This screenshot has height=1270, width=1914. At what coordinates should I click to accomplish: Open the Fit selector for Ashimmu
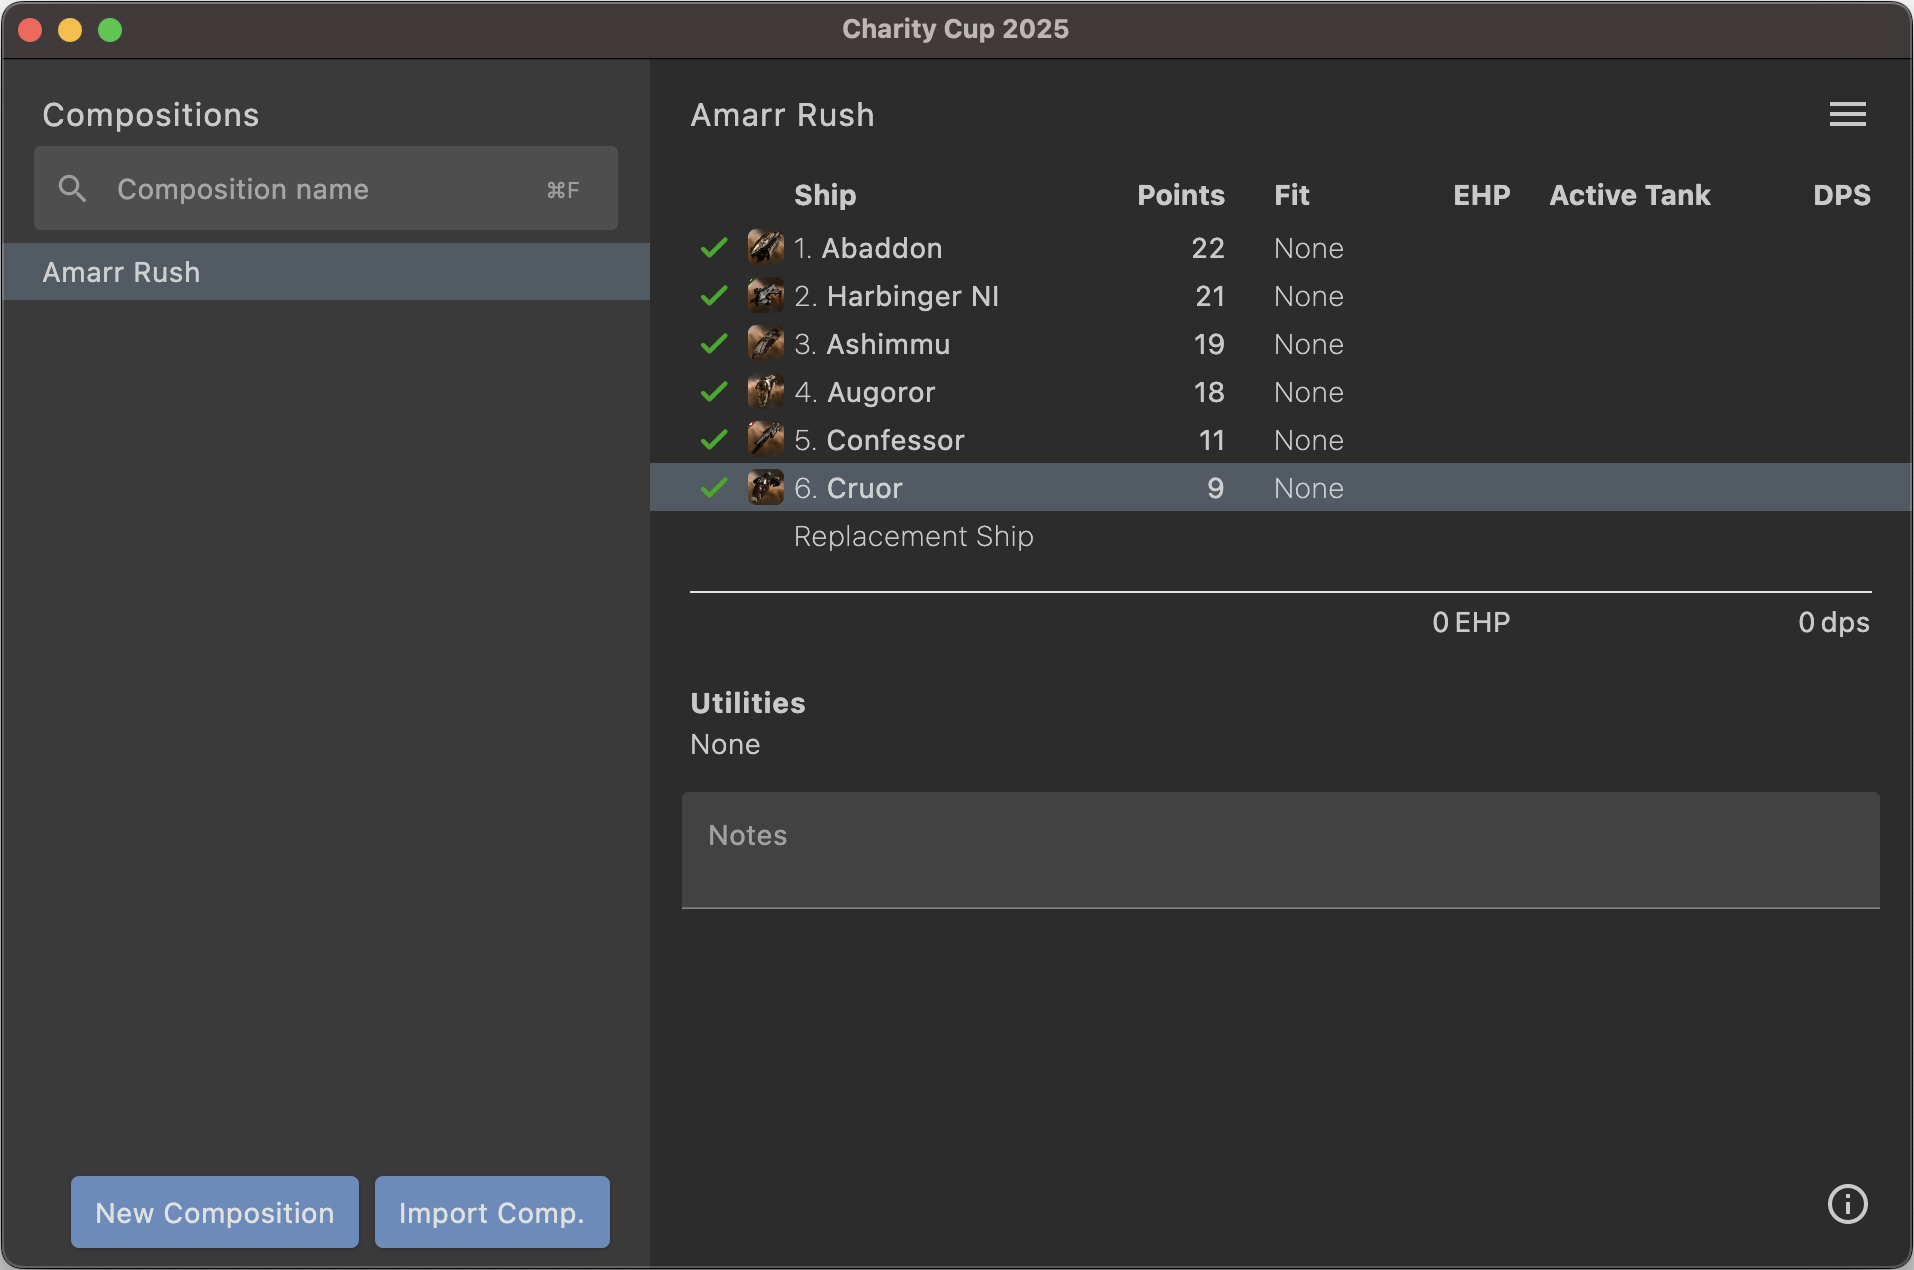pos(1308,343)
